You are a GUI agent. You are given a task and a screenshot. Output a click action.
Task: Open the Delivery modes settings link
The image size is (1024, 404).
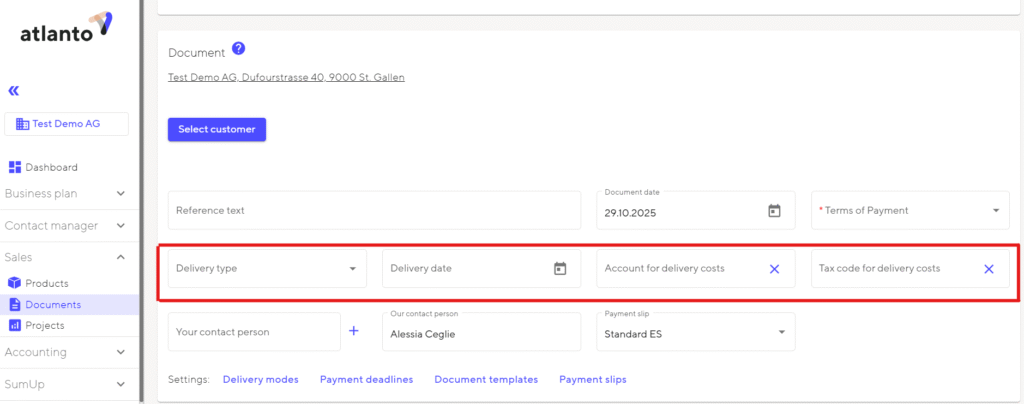click(x=260, y=380)
